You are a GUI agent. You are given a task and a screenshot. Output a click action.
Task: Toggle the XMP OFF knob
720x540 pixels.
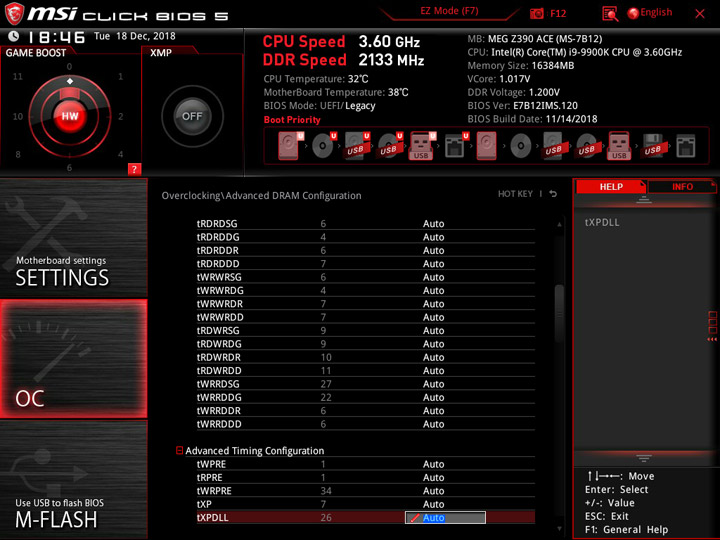[192, 116]
